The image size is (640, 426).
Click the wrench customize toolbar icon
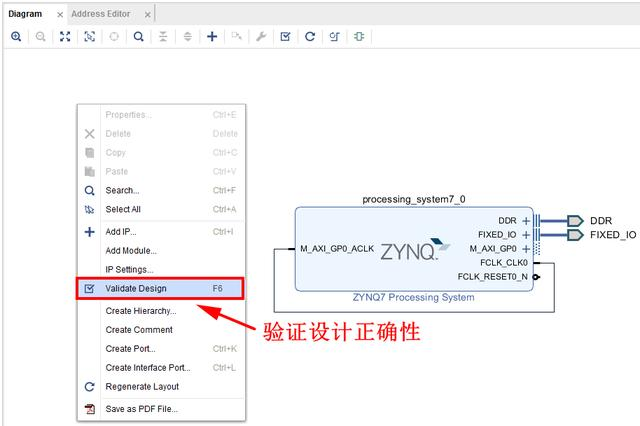tap(261, 37)
